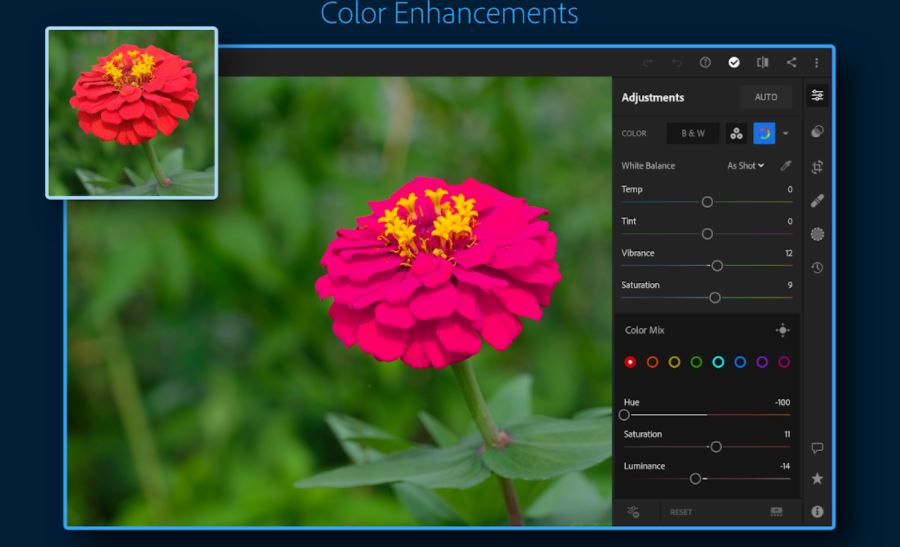Click the Luminance slider handle

point(695,479)
